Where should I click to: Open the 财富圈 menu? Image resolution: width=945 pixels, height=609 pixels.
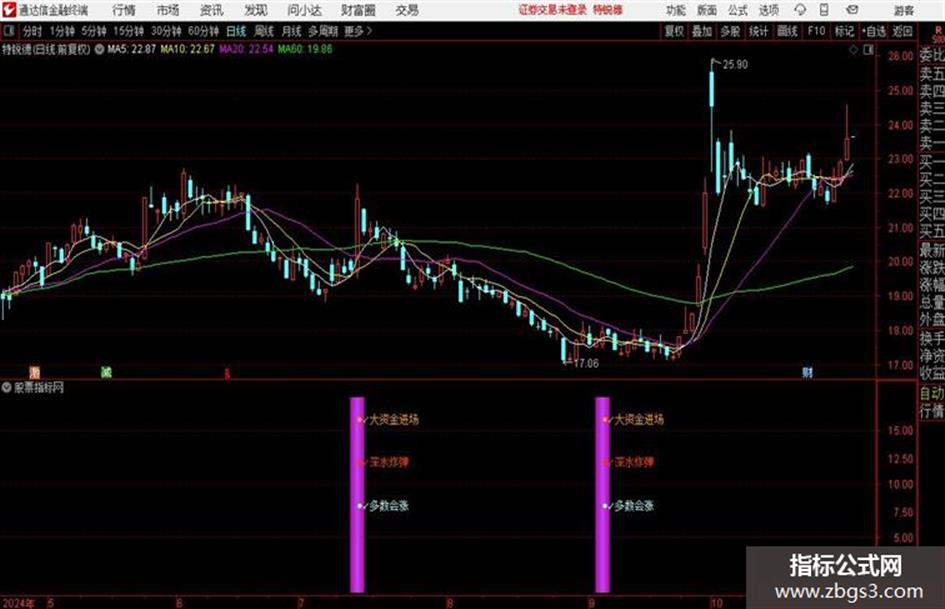358,10
